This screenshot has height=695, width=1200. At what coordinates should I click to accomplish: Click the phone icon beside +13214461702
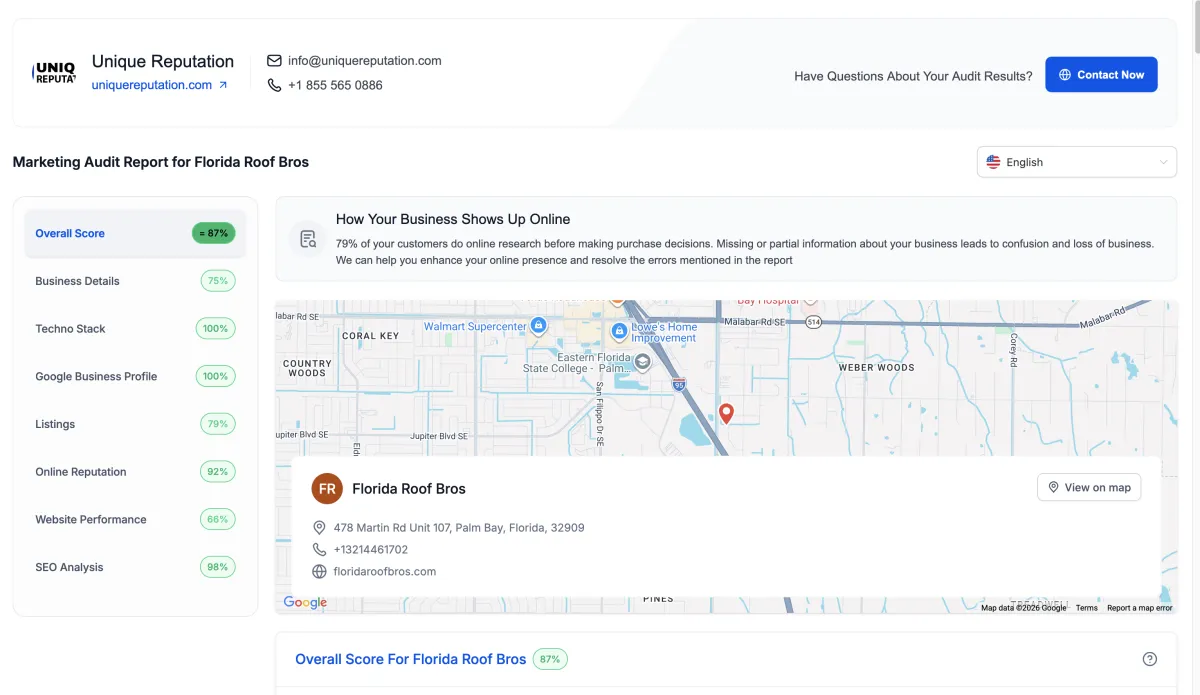pos(320,549)
